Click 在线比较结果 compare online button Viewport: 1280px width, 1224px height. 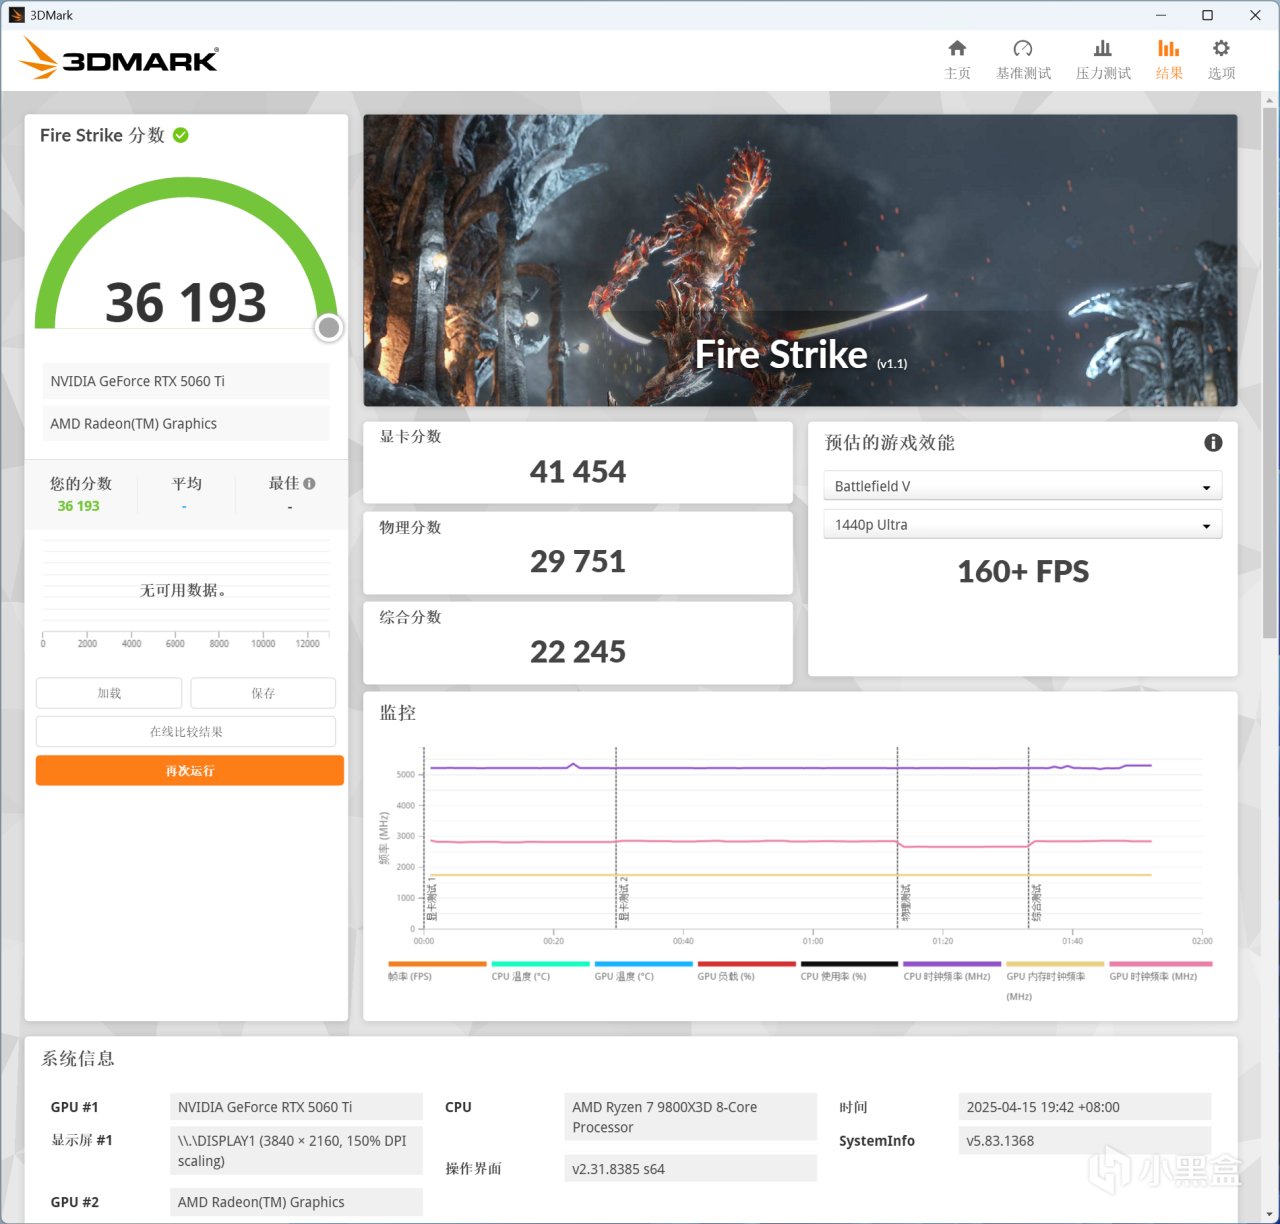[x=186, y=732]
